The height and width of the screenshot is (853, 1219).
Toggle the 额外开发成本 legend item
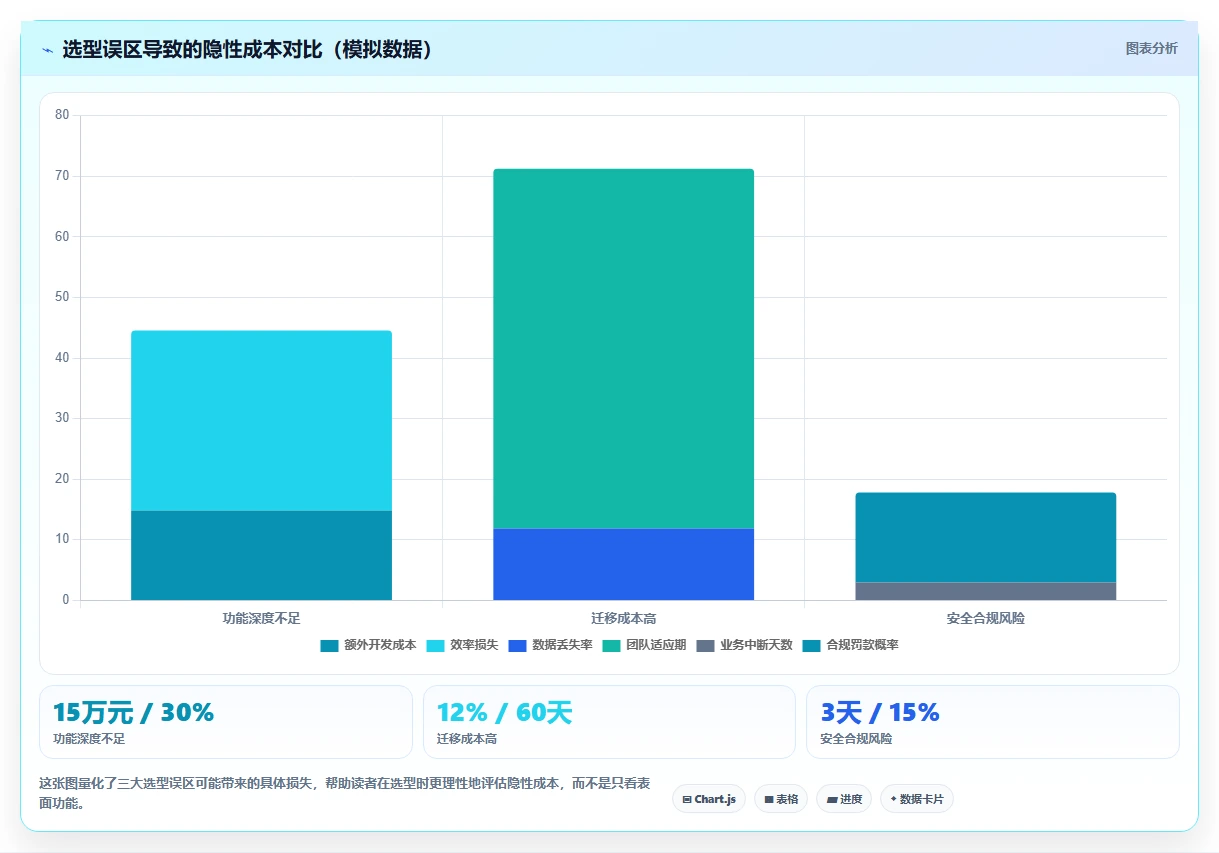pyautogui.click(x=368, y=645)
